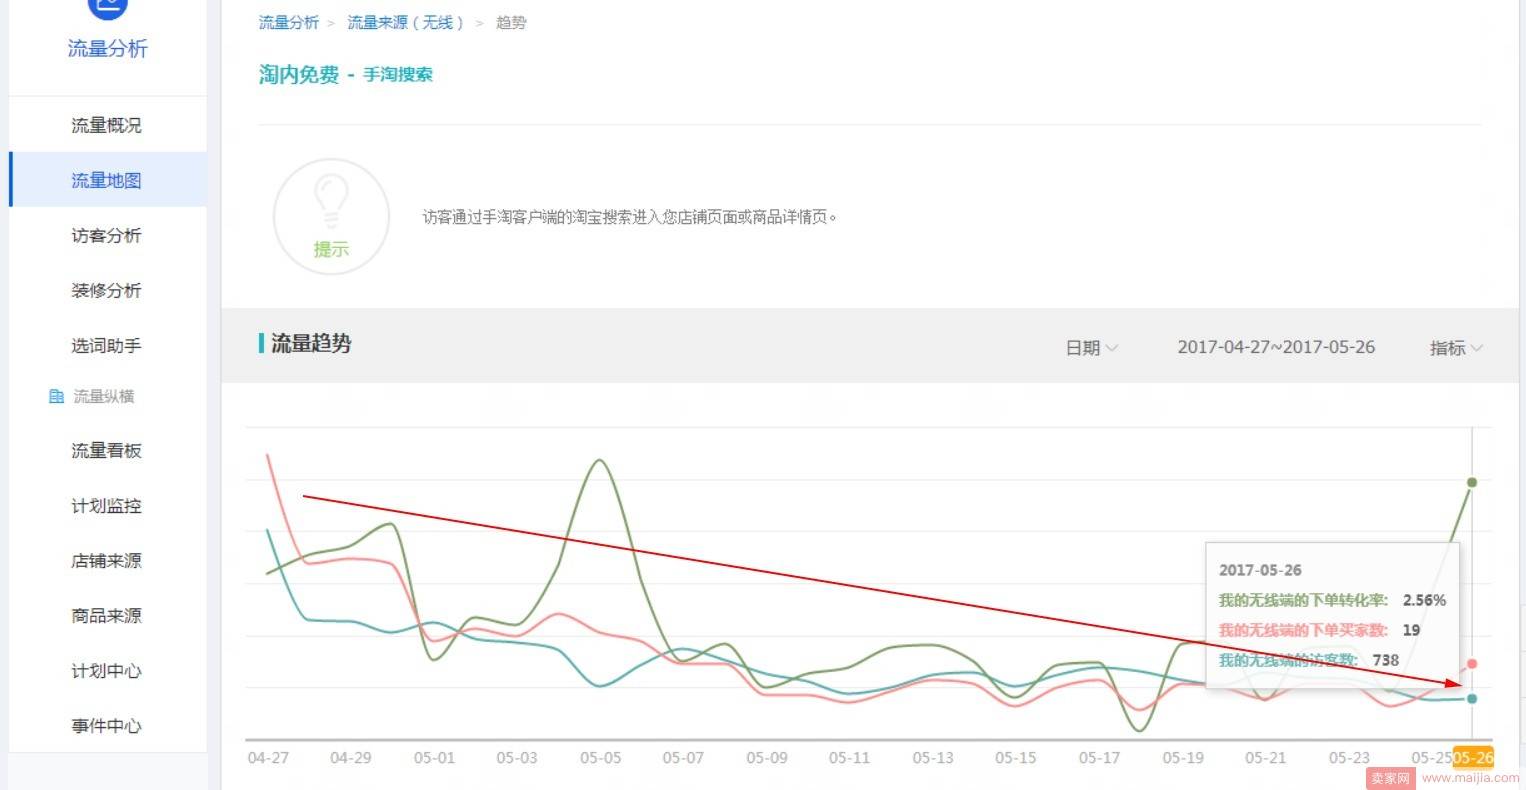Screen dimensions: 1526x790
Task: Open 计划监控 page
Action: point(106,505)
